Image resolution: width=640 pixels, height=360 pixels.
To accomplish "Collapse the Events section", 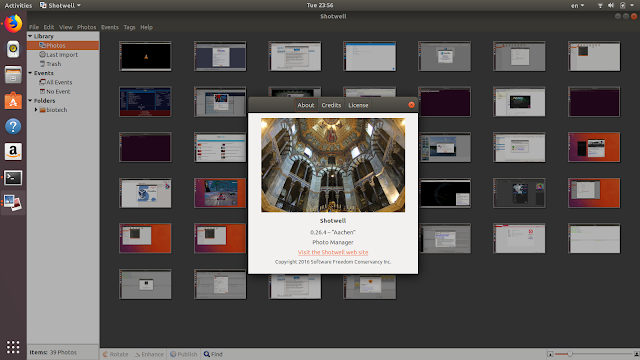I will (x=30, y=73).
